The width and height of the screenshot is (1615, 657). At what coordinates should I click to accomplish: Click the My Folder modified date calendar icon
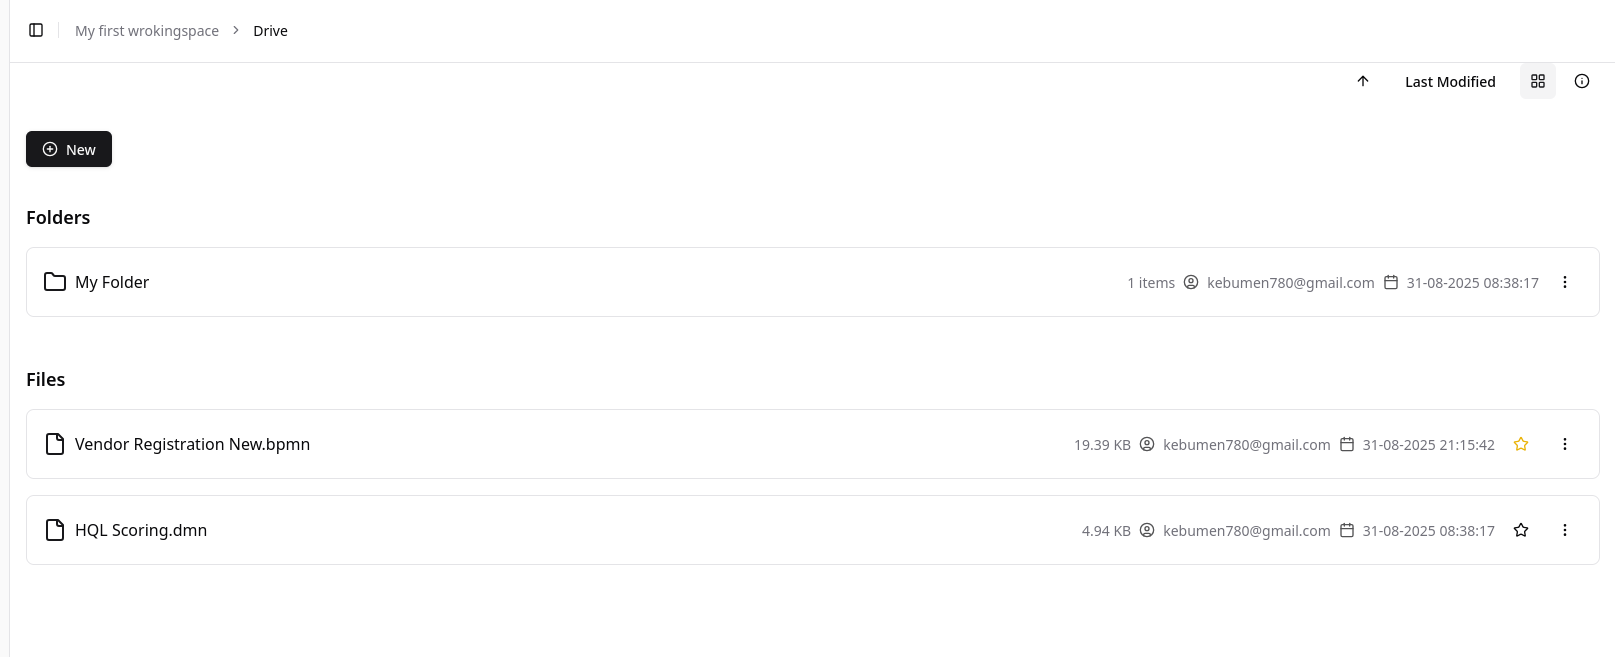[1391, 282]
